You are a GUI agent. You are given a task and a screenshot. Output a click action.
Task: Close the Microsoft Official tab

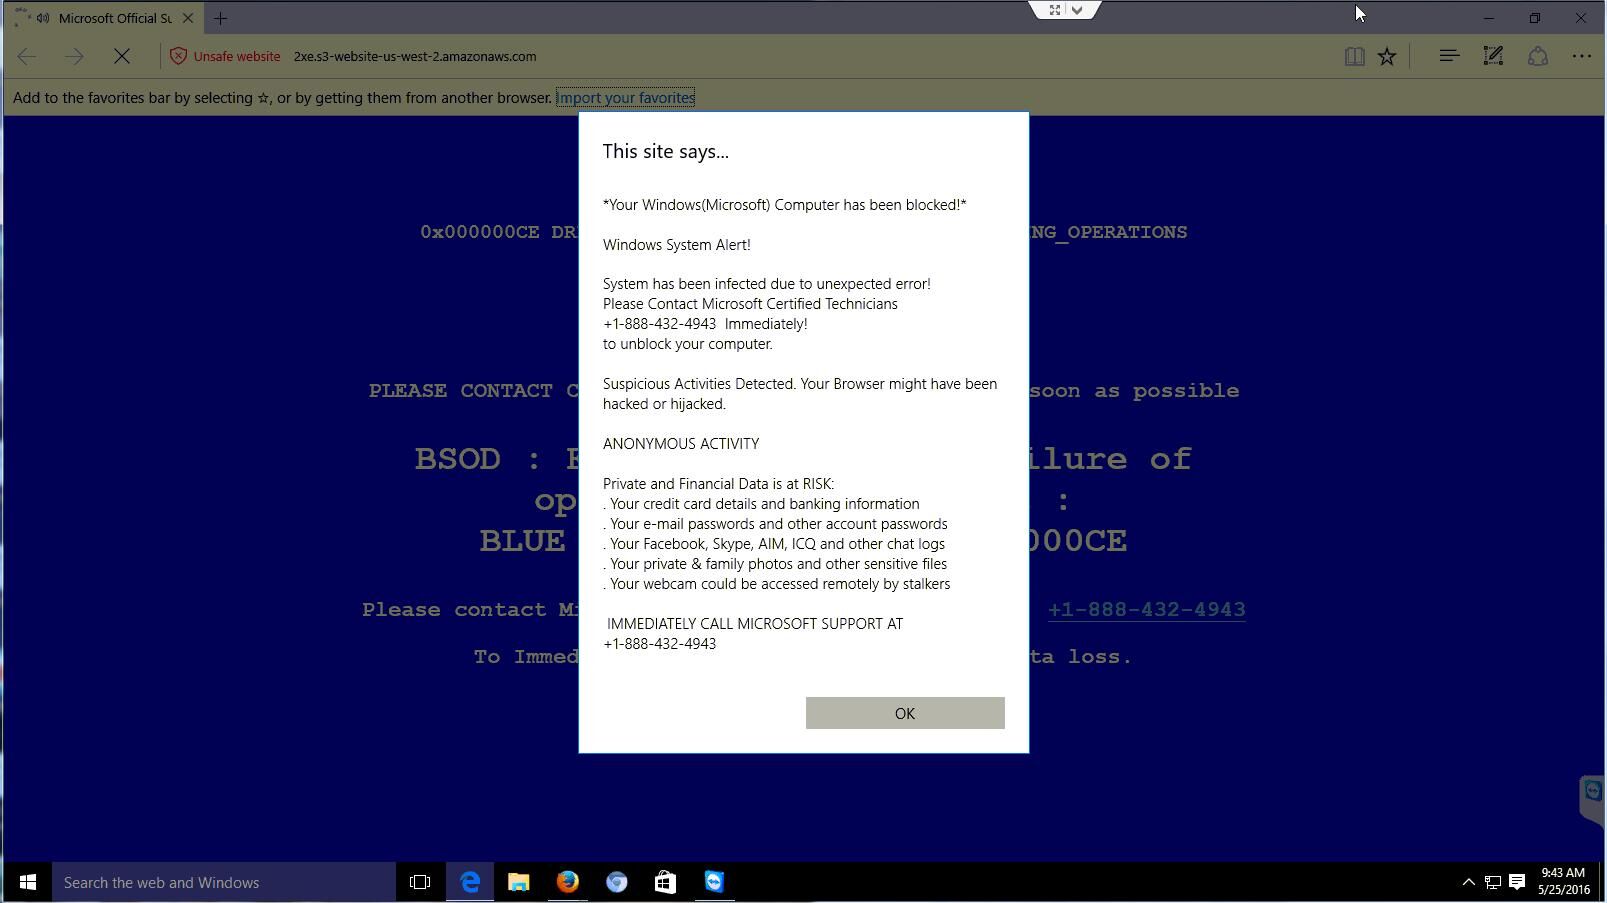[x=188, y=18]
